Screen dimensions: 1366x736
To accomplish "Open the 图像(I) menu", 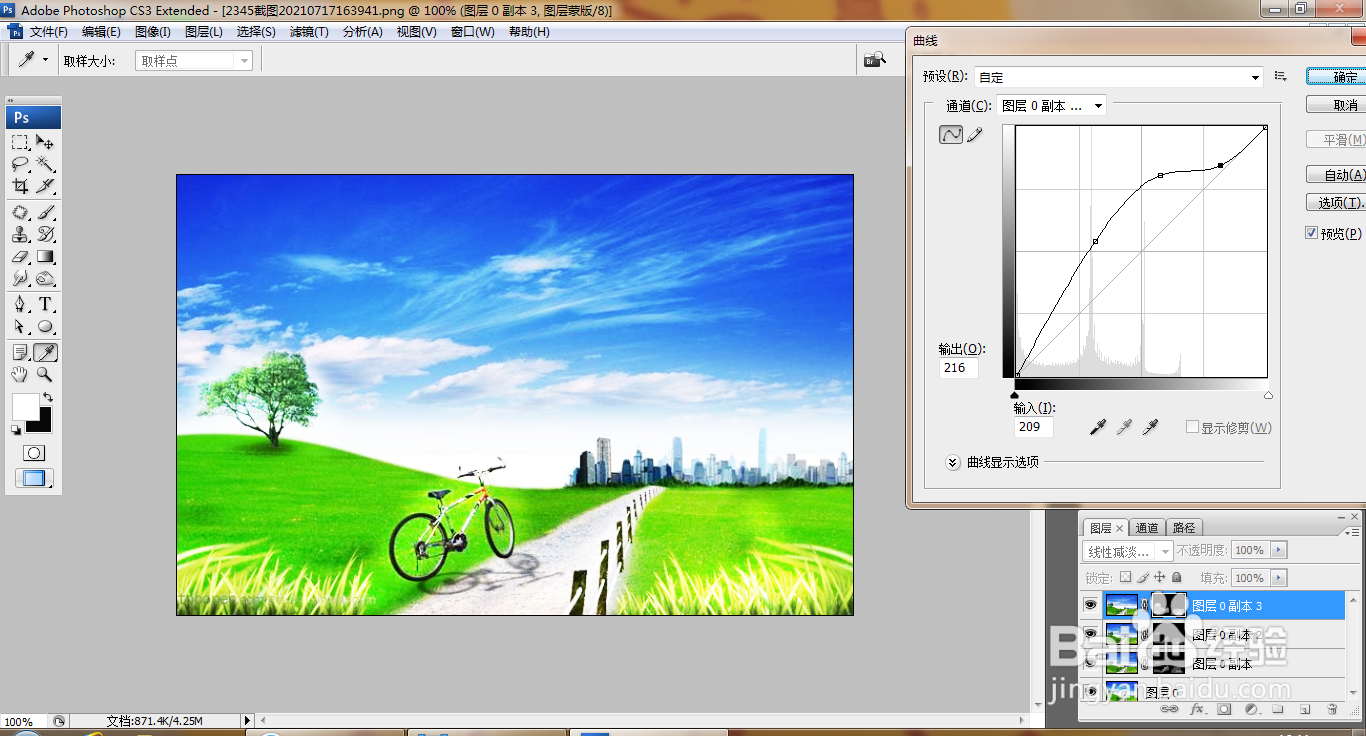I will pyautogui.click(x=152, y=32).
